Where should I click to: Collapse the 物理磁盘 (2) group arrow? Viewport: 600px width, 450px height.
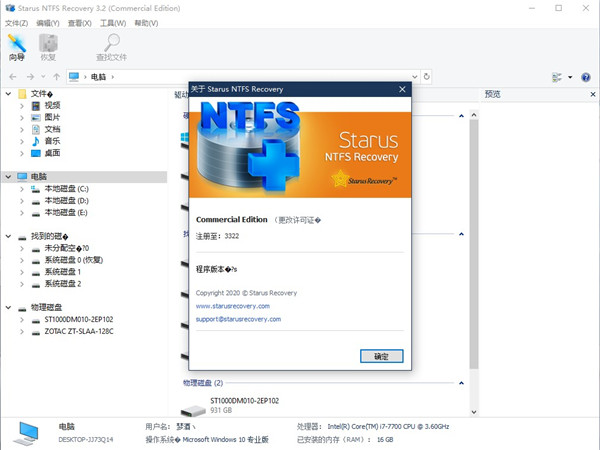coord(461,383)
